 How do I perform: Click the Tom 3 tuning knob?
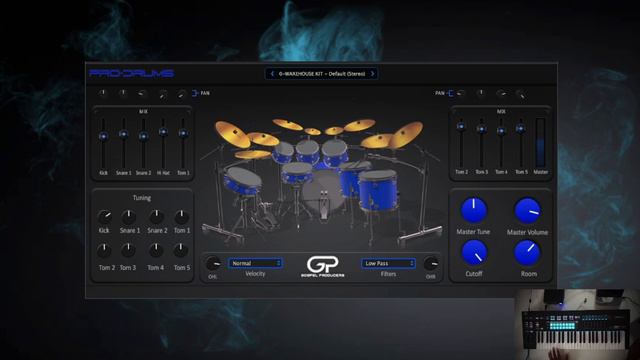[128, 250]
